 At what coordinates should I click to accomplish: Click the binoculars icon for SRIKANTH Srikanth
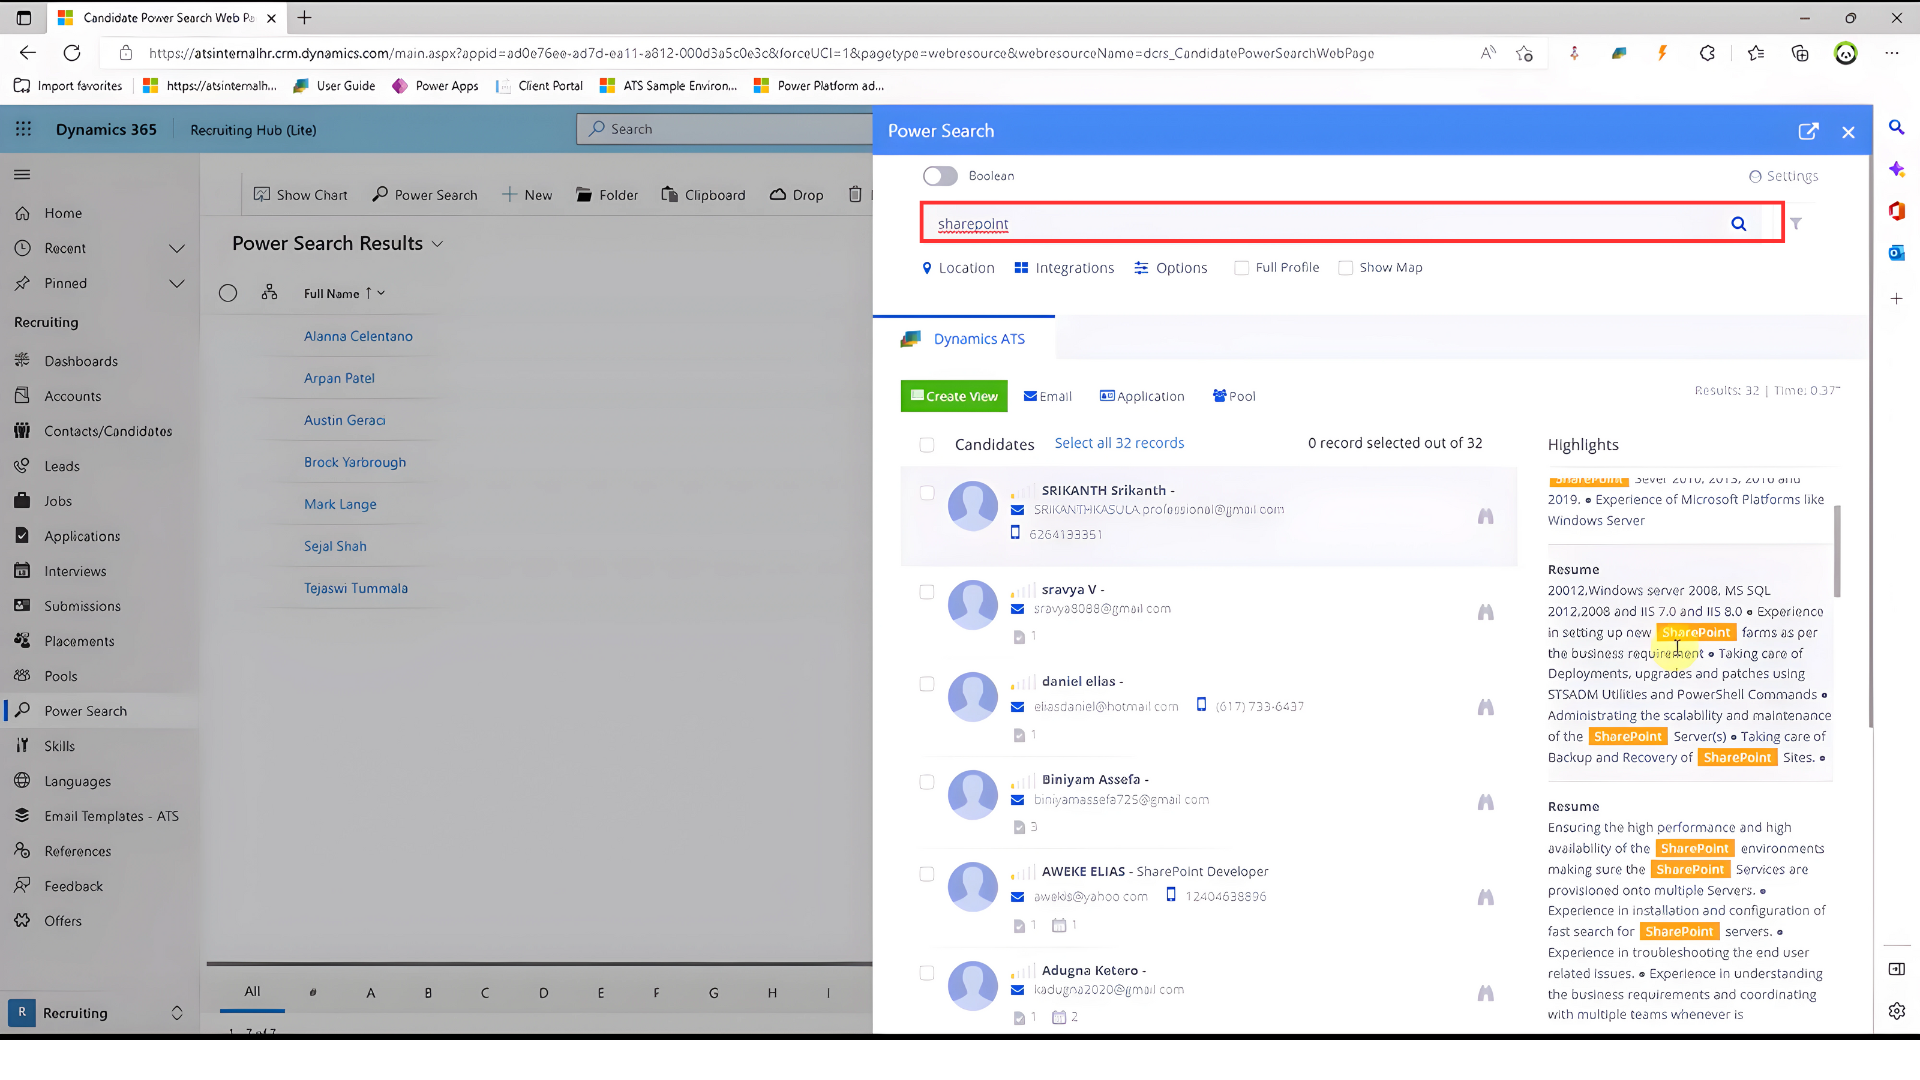coord(1485,517)
